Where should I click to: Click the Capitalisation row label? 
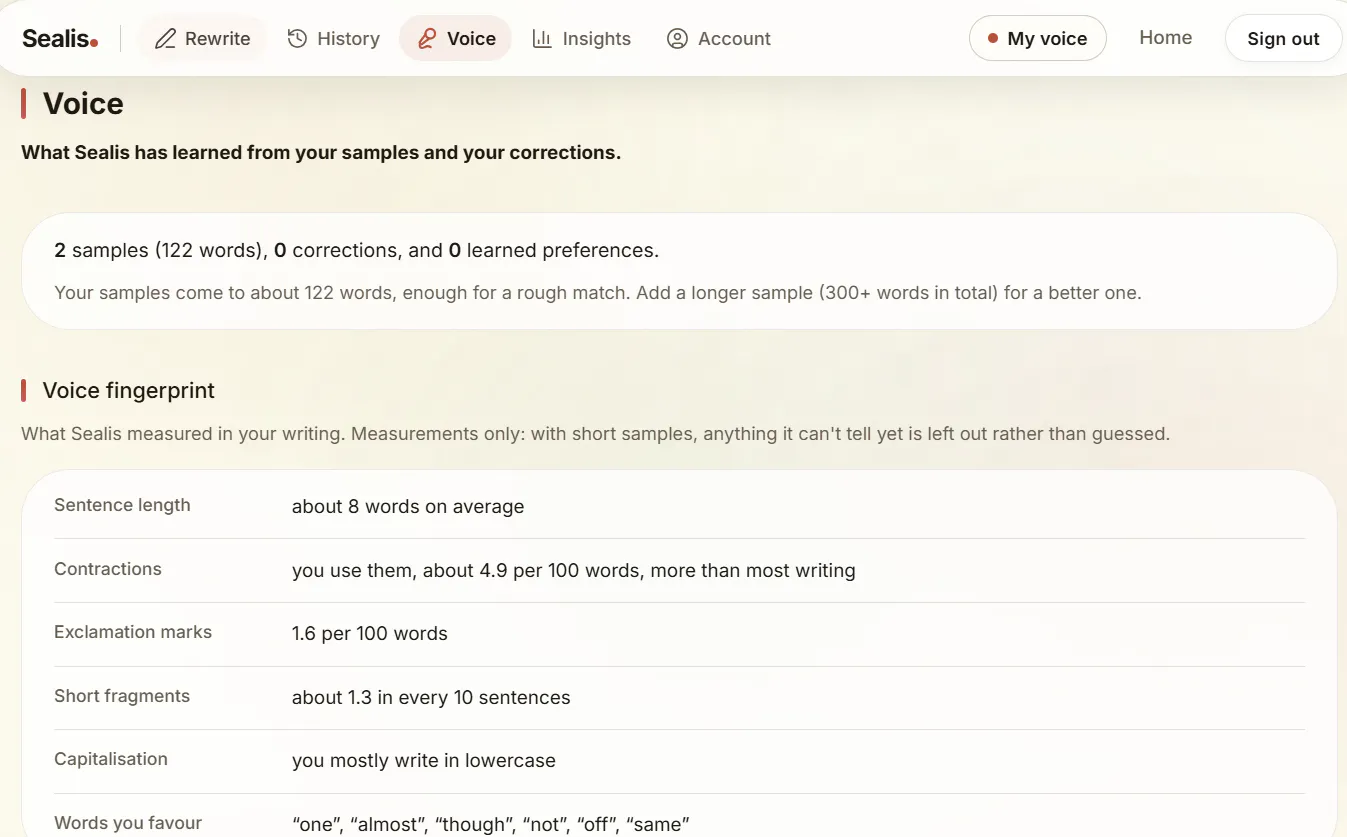click(x=111, y=759)
